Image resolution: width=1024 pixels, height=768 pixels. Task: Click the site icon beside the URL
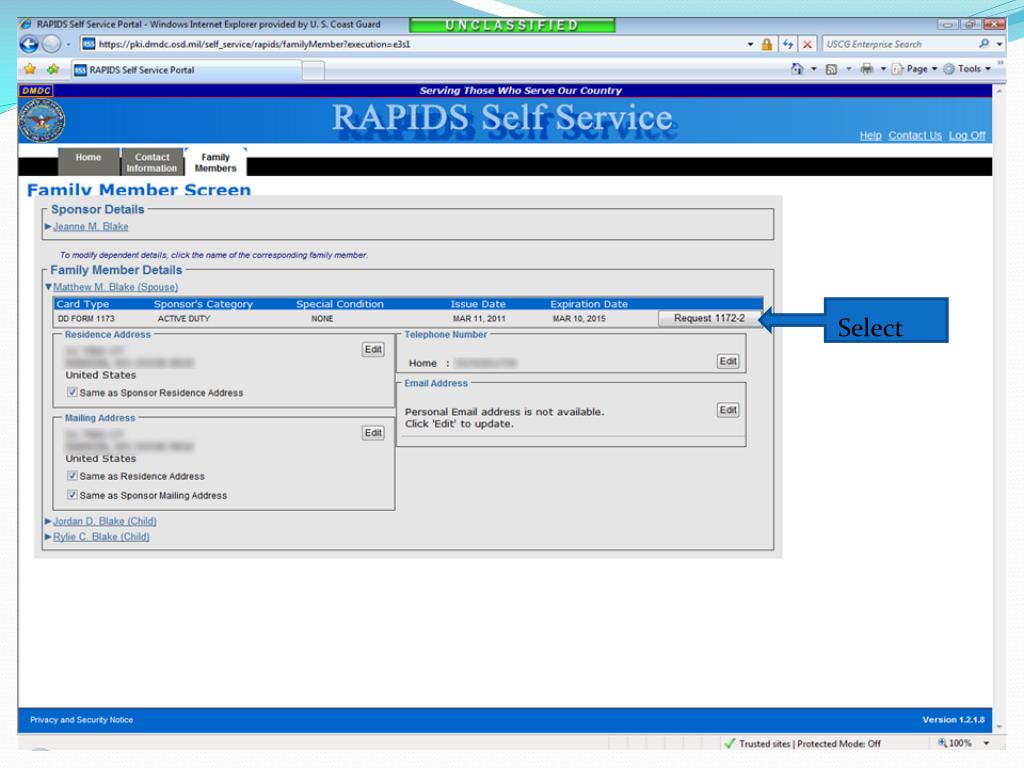pyautogui.click(x=89, y=44)
